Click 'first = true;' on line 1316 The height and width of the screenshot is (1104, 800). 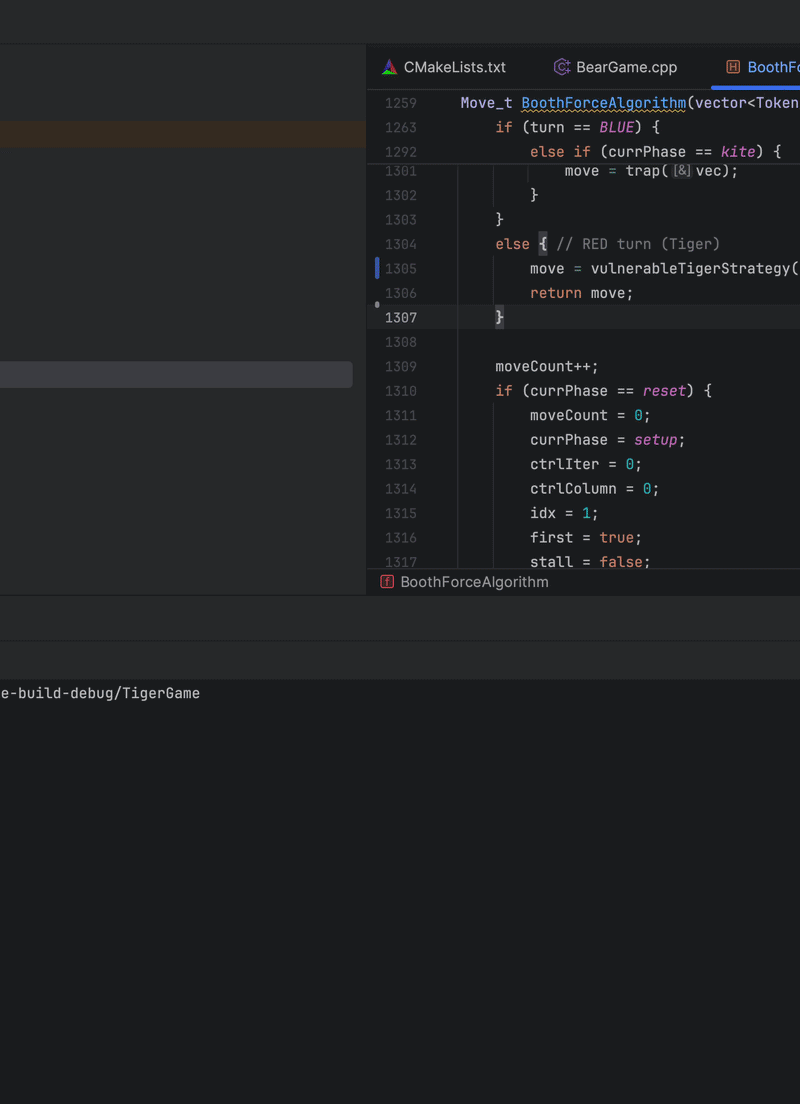[586, 538]
